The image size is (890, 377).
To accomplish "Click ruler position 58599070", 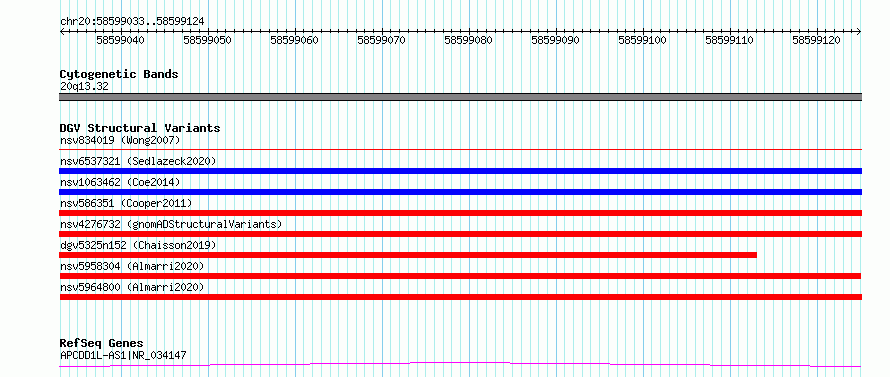I will 381,40.
